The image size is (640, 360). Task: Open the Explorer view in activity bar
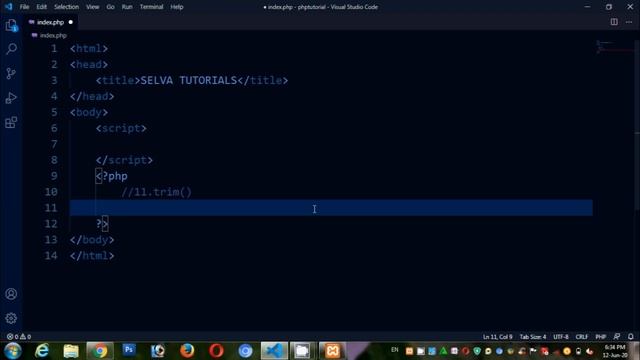(x=11, y=25)
